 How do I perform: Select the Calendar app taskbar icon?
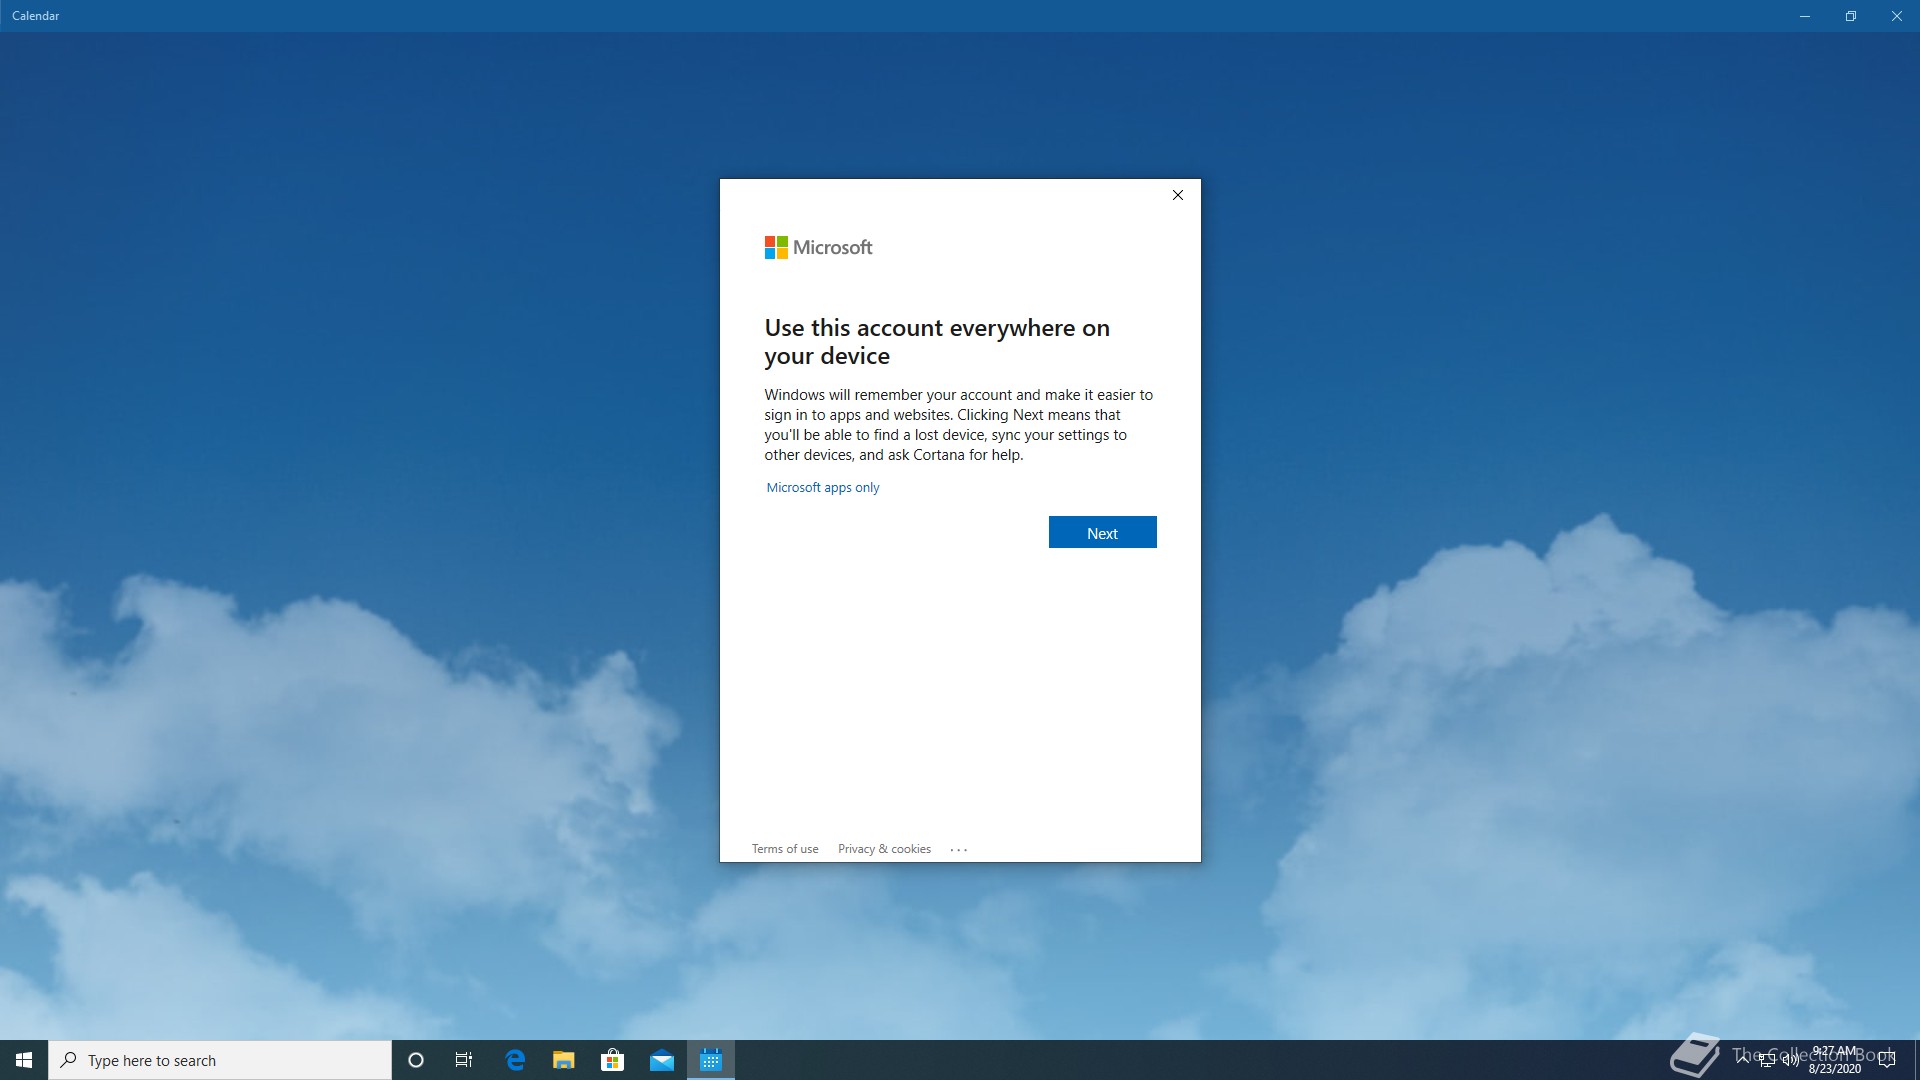[x=710, y=1060]
